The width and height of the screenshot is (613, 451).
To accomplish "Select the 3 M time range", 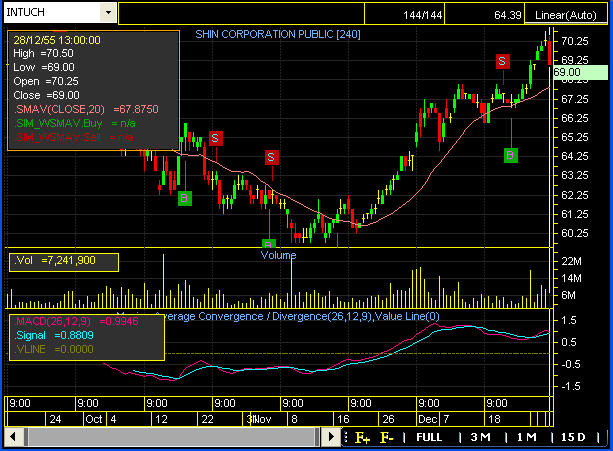I will point(480,437).
